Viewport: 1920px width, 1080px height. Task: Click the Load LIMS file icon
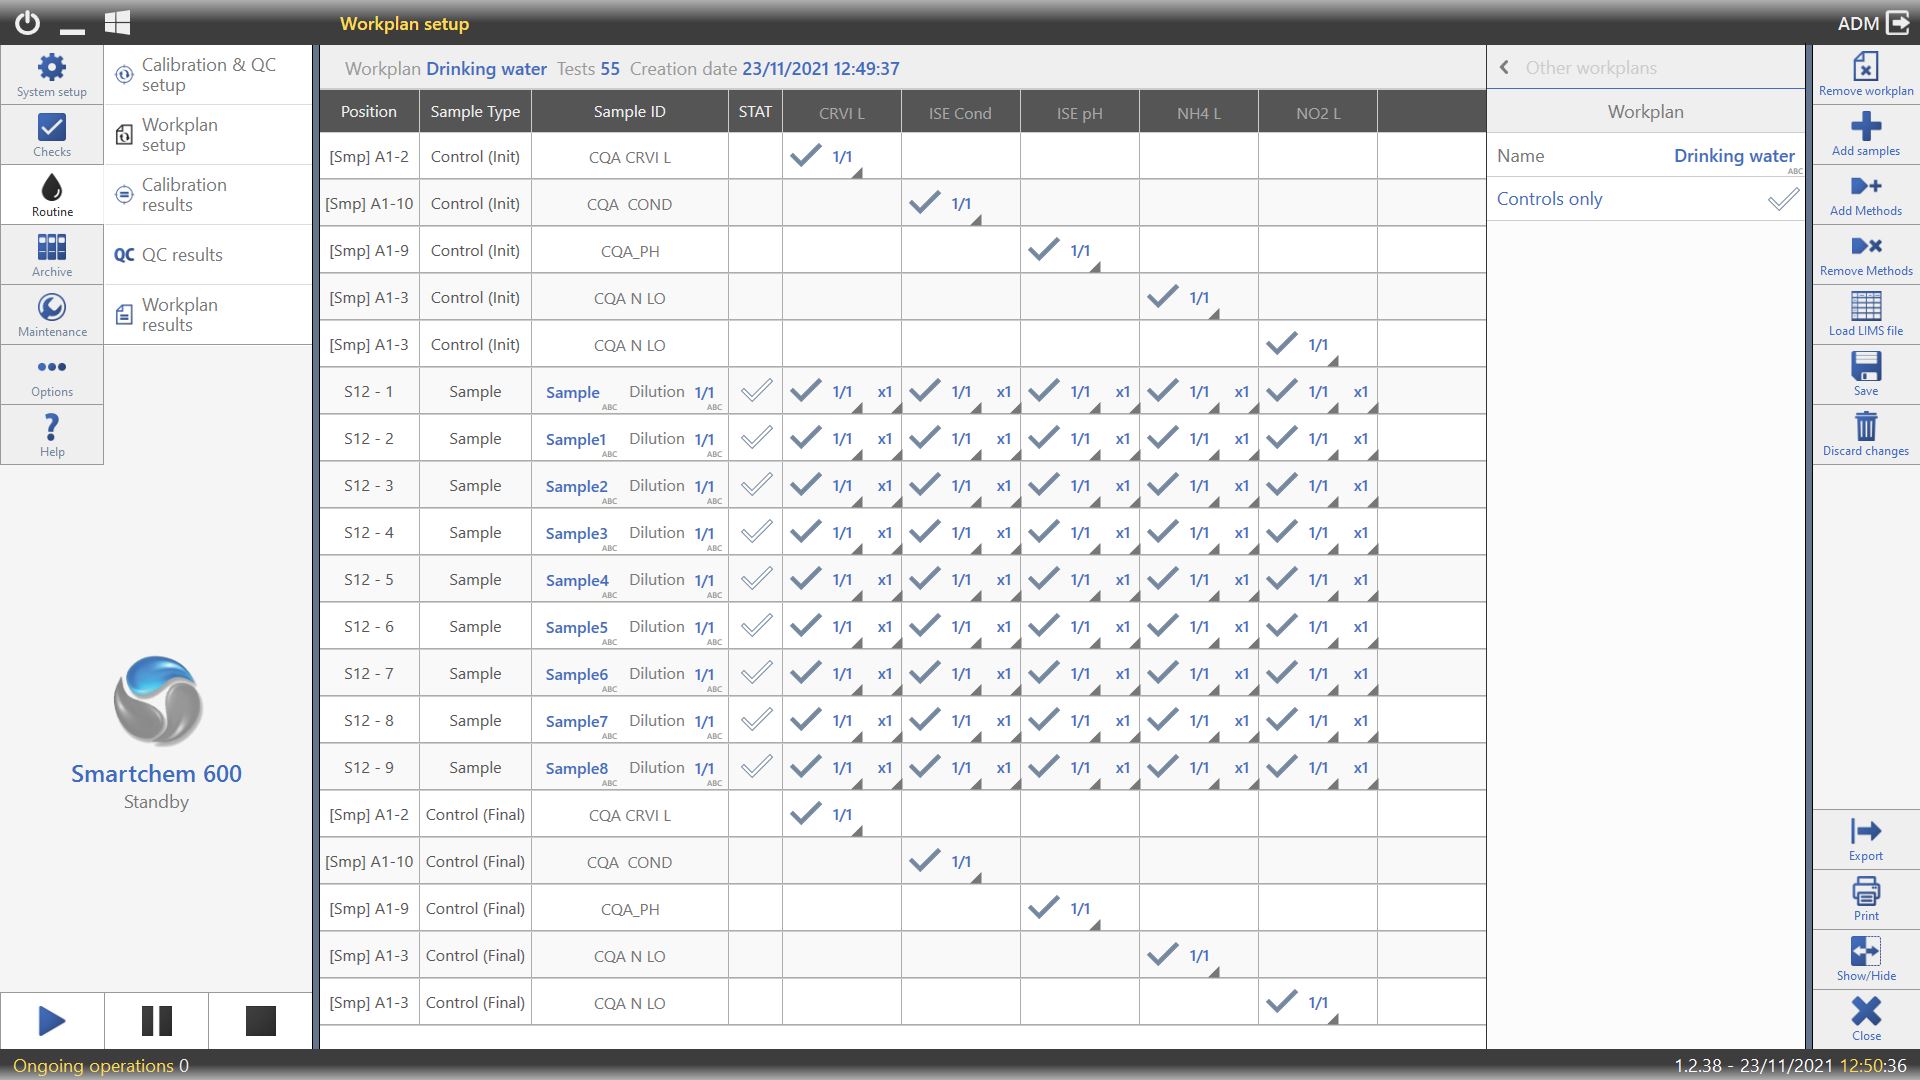click(x=1866, y=306)
